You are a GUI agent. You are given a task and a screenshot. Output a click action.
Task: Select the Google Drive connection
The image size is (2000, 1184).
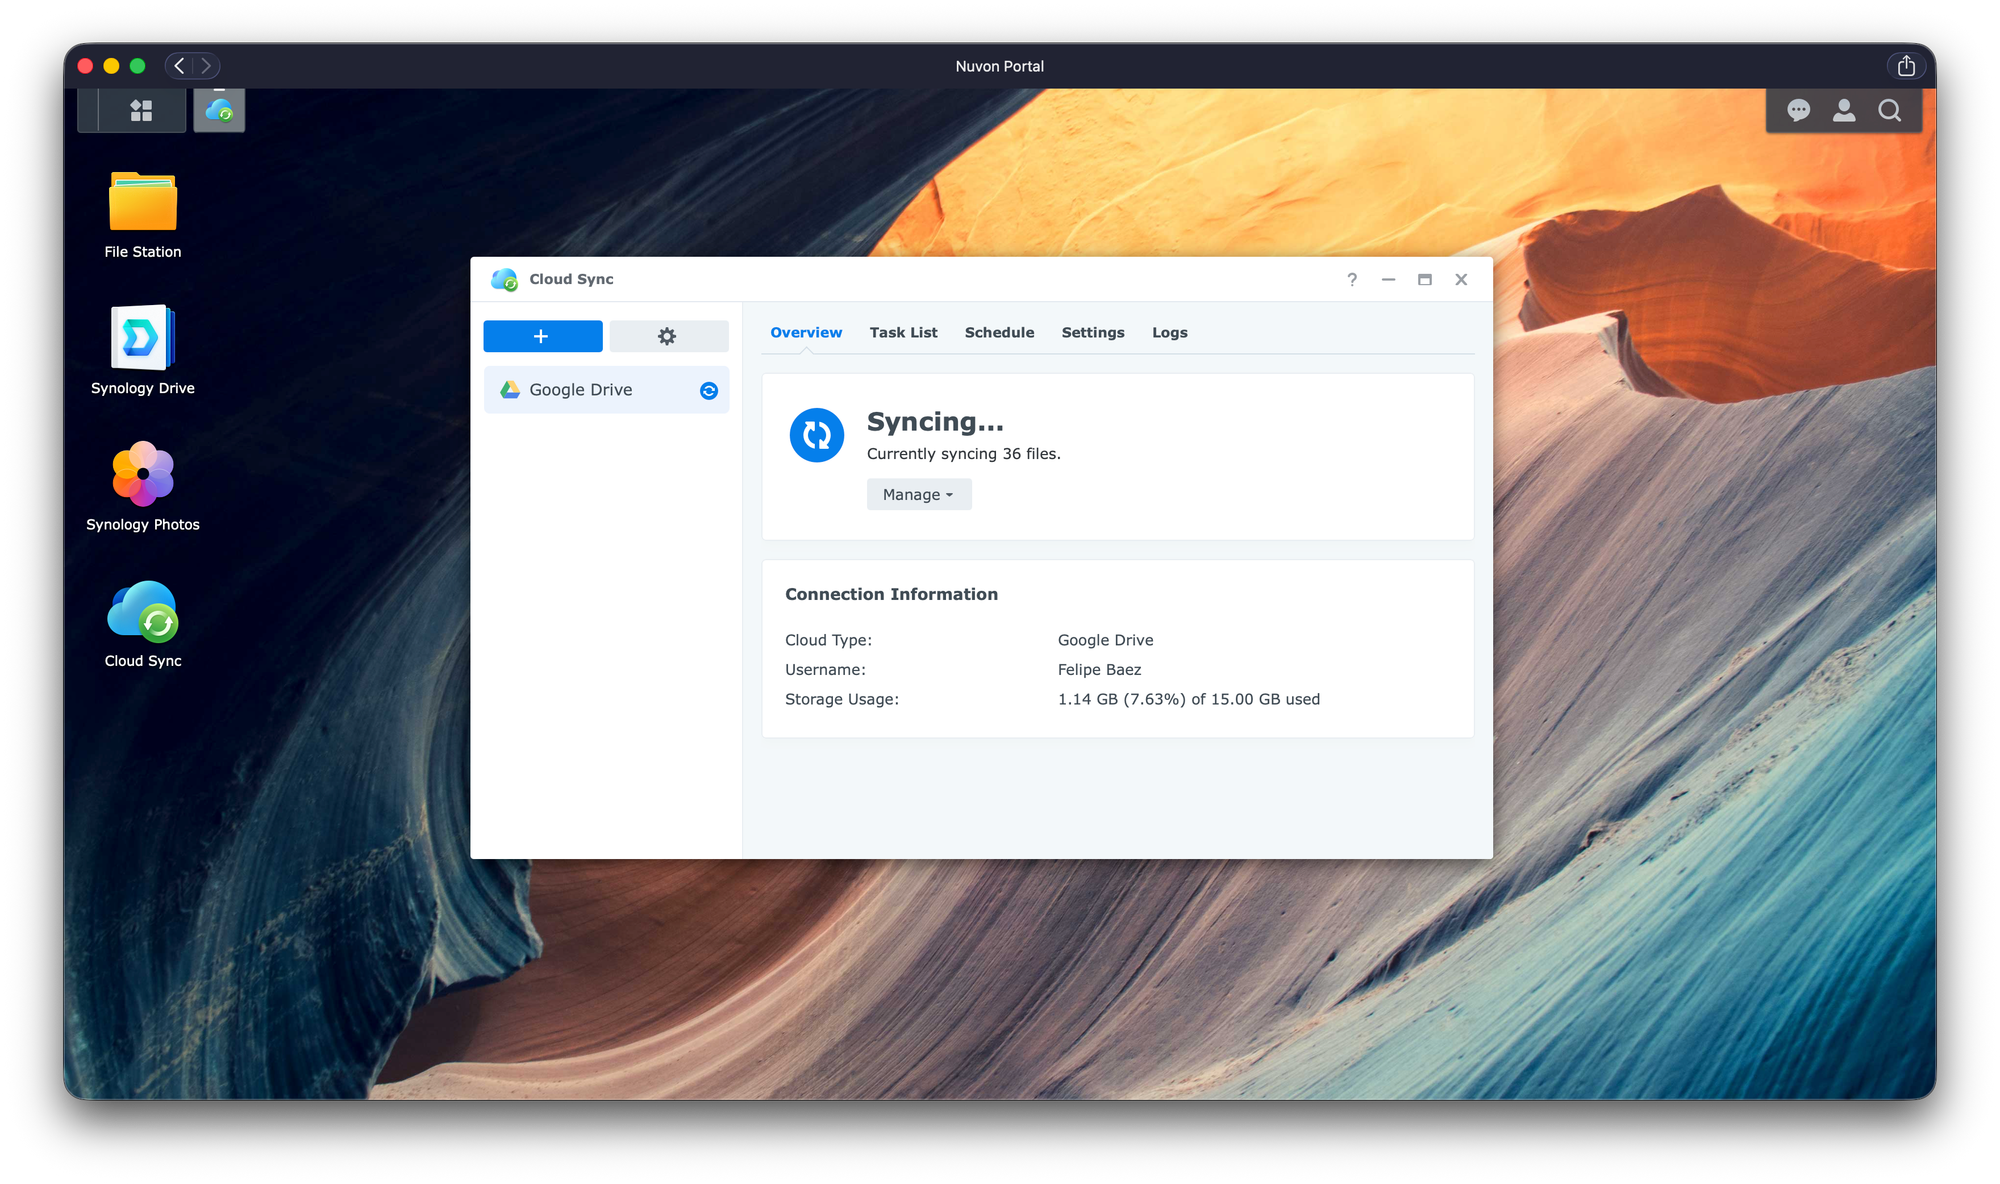581,390
